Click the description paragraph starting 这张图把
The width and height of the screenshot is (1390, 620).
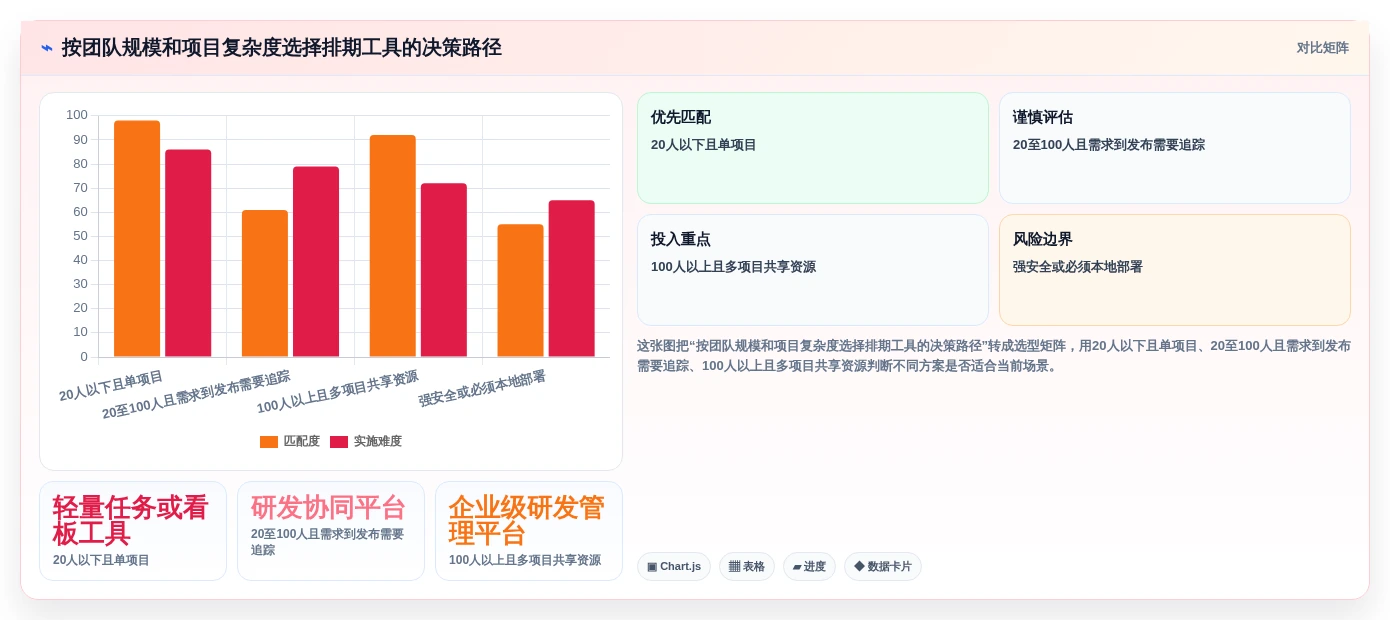pos(994,356)
